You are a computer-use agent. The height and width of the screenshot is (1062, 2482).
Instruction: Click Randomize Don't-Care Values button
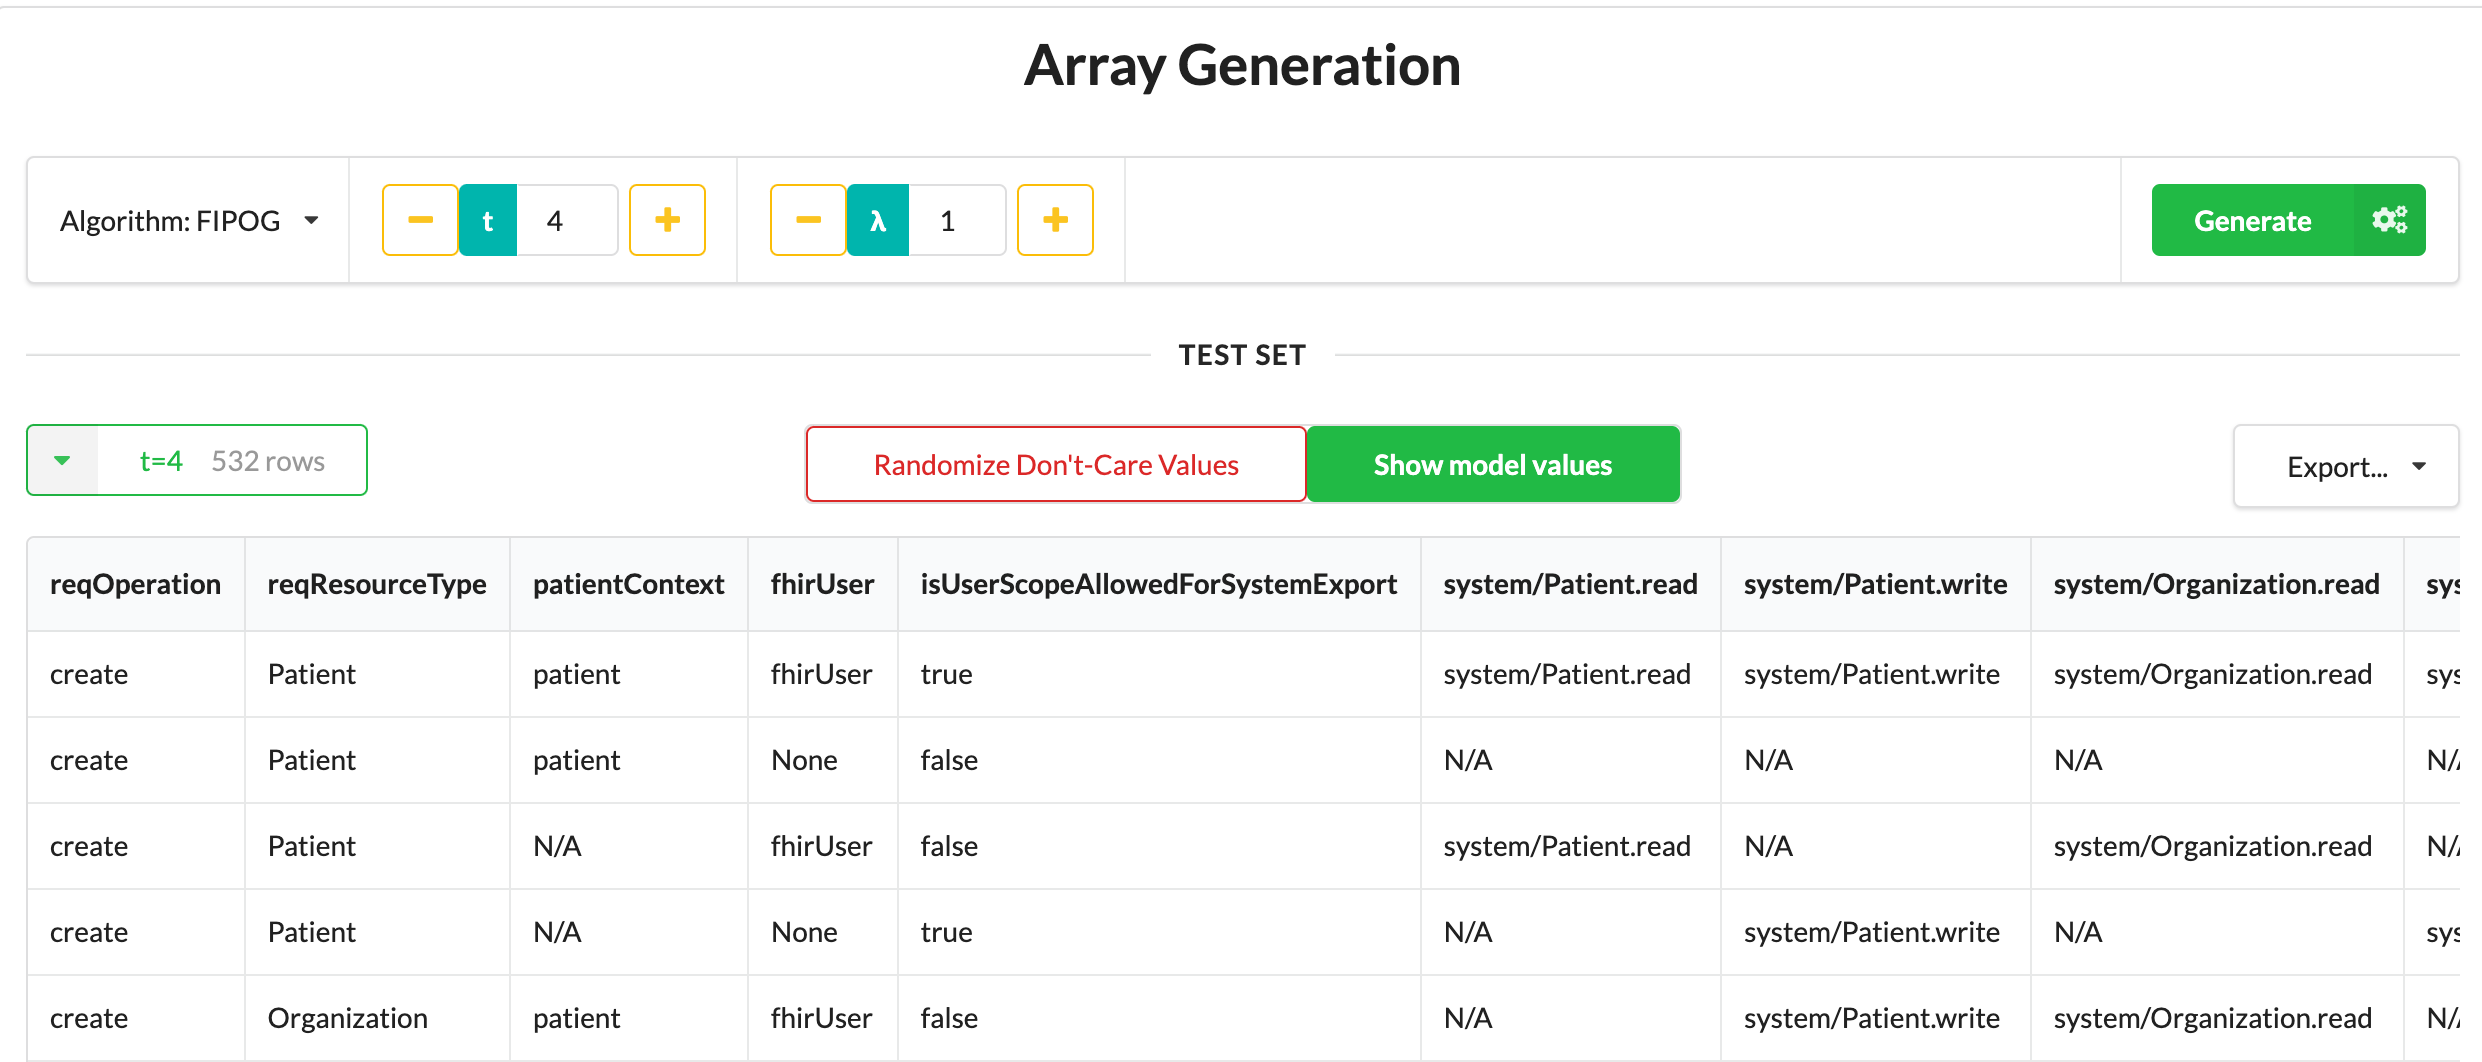click(1056, 464)
